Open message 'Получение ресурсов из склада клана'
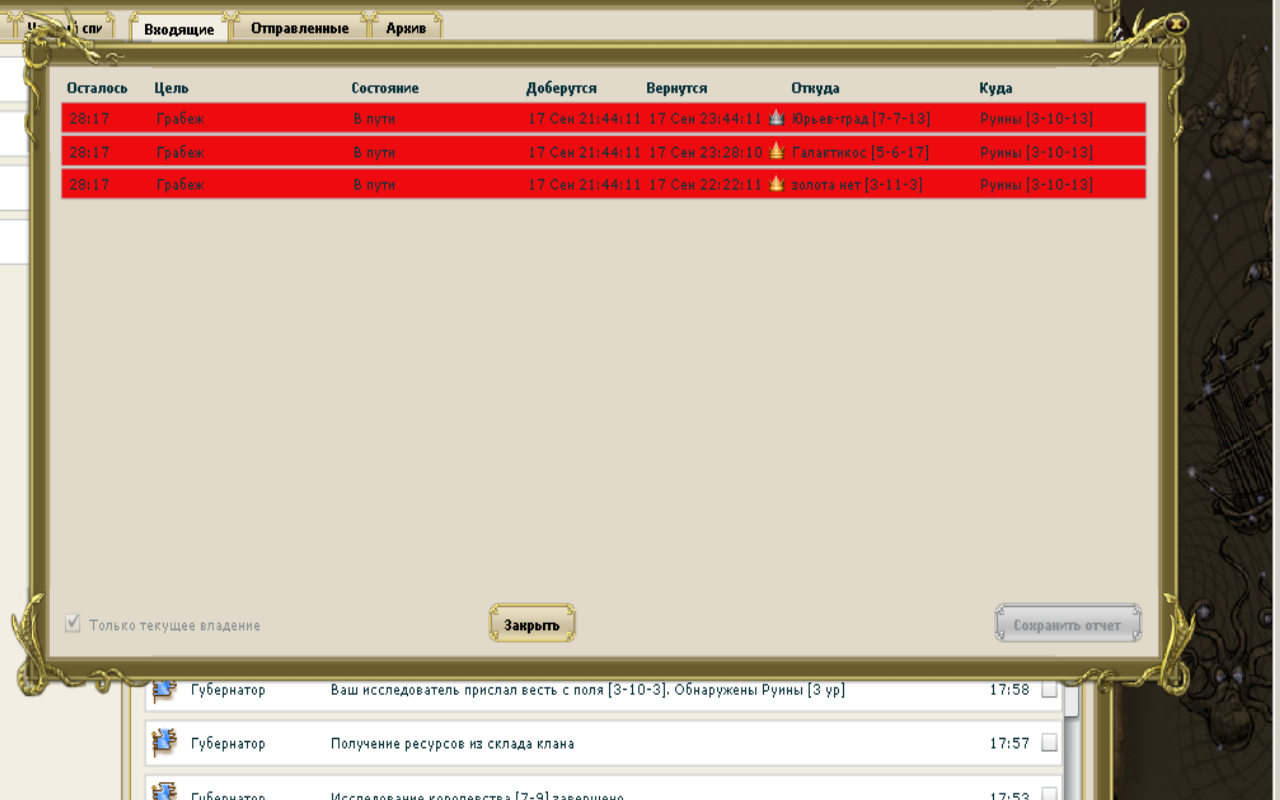 click(x=452, y=743)
